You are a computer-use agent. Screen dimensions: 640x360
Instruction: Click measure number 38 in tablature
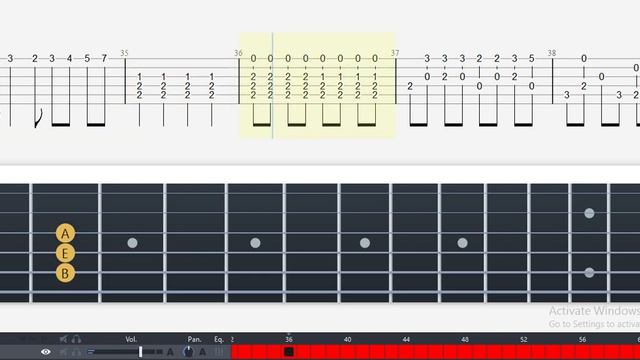[552, 53]
